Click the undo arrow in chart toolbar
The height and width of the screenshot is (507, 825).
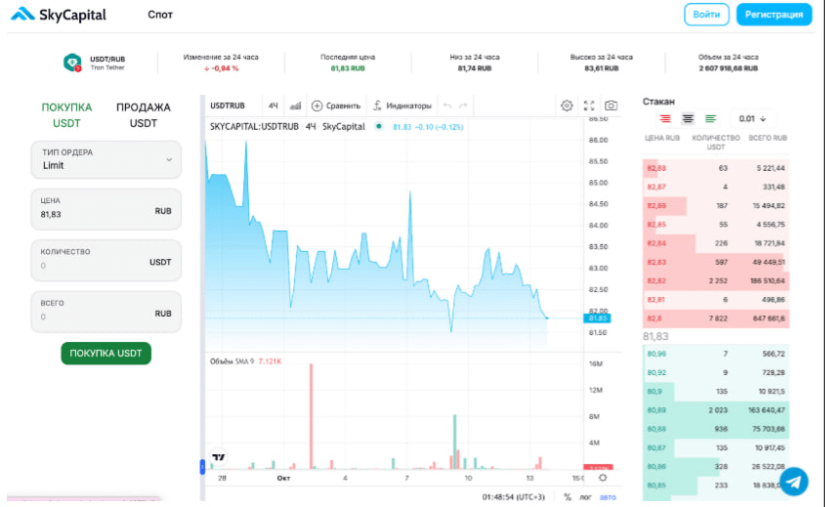447,106
